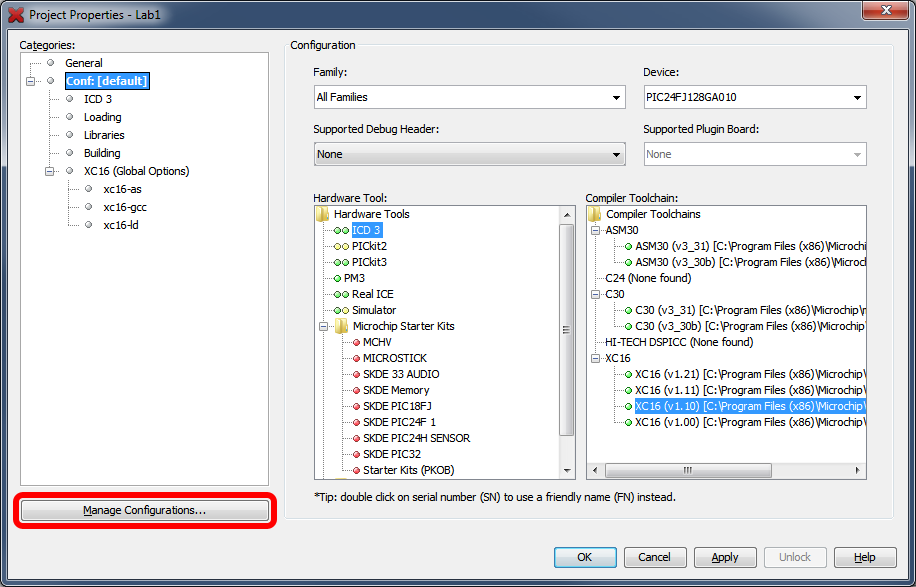
Task: Select xc16-gcc in Categories tree
Action: click(x=124, y=207)
